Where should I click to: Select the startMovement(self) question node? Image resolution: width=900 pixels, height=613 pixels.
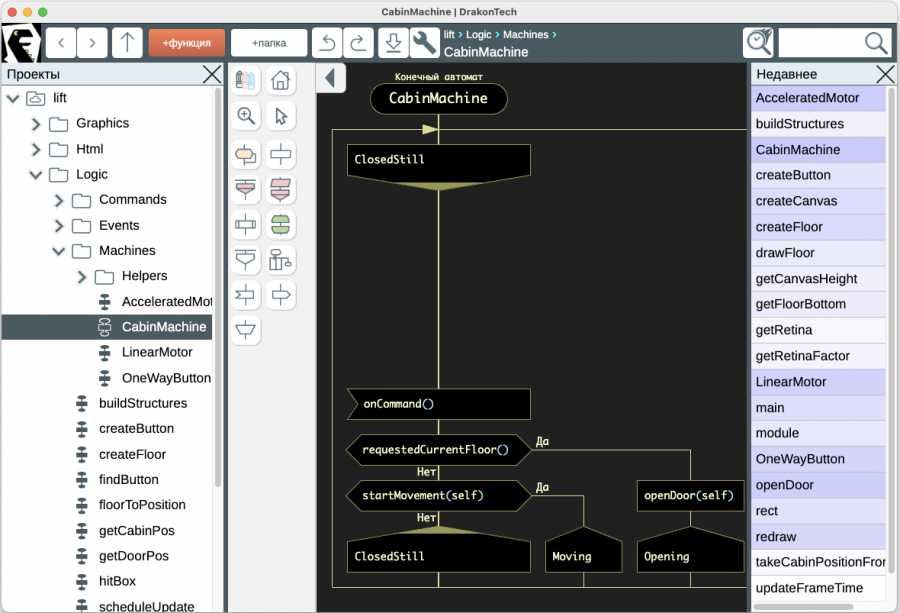(439, 496)
